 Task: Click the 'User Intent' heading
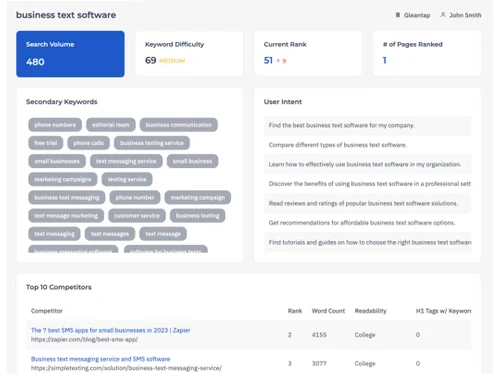[283, 102]
